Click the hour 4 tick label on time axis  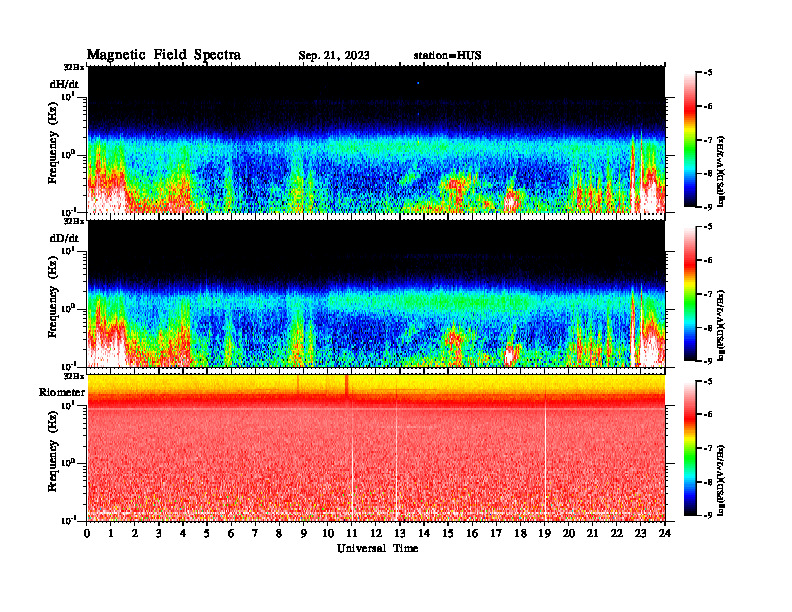point(183,533)
